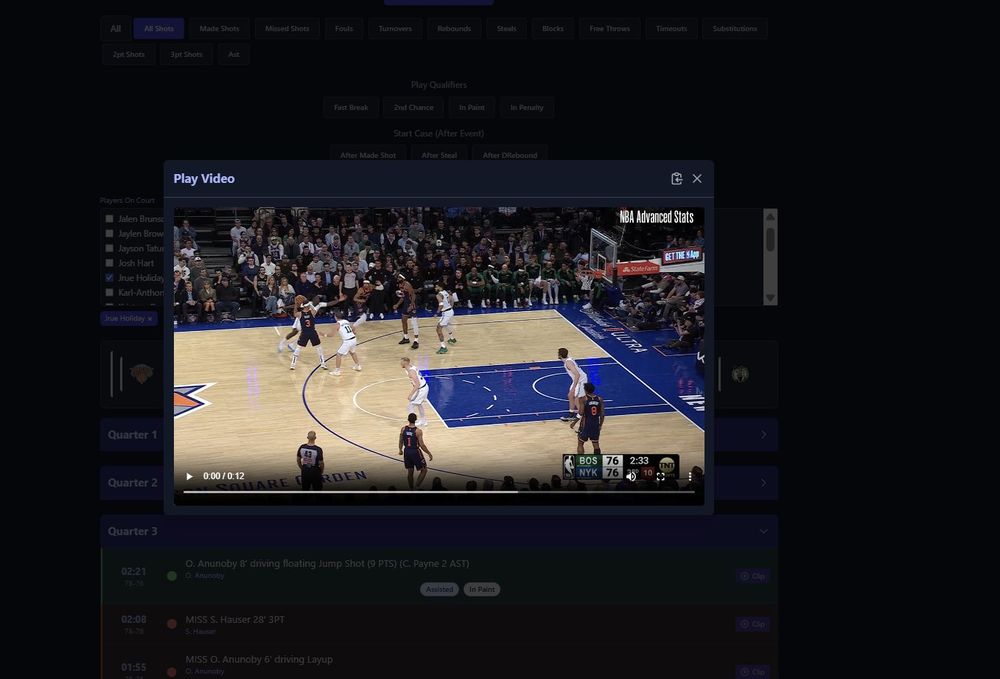Select the Knicks team logo

tap(141, 374)
